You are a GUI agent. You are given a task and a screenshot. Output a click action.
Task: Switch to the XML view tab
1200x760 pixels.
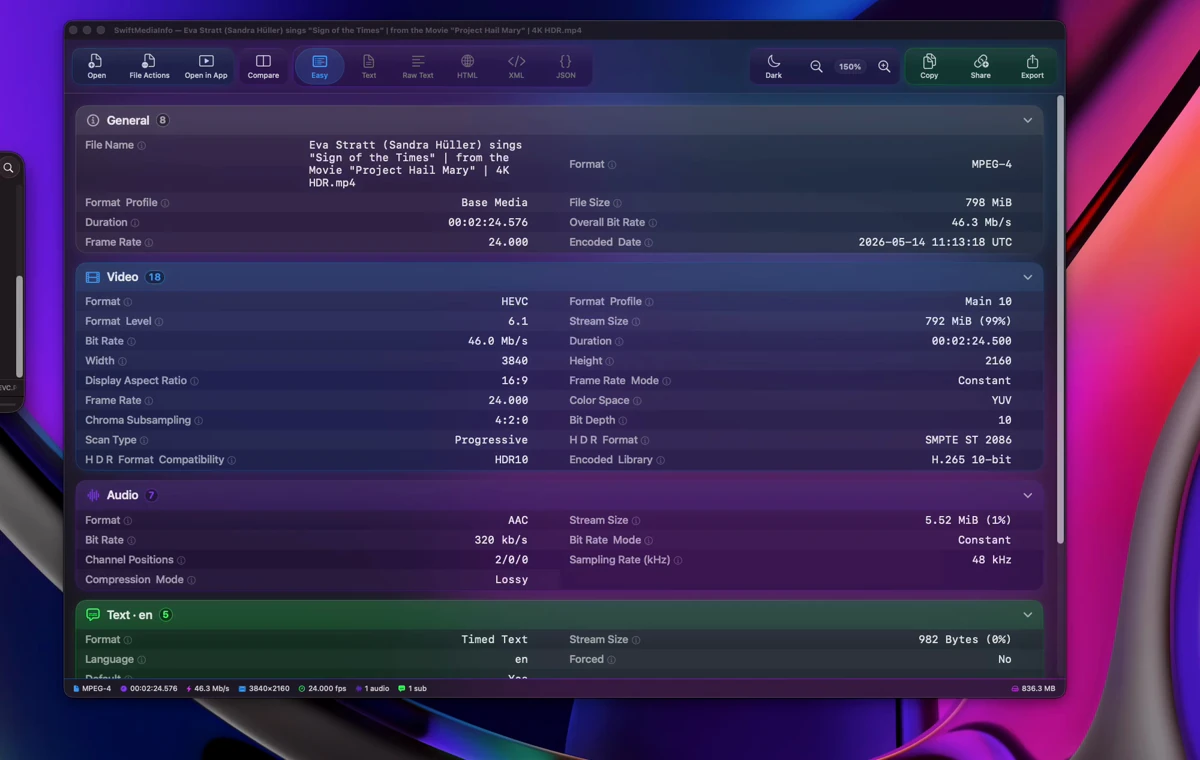(x=516, y=66)
